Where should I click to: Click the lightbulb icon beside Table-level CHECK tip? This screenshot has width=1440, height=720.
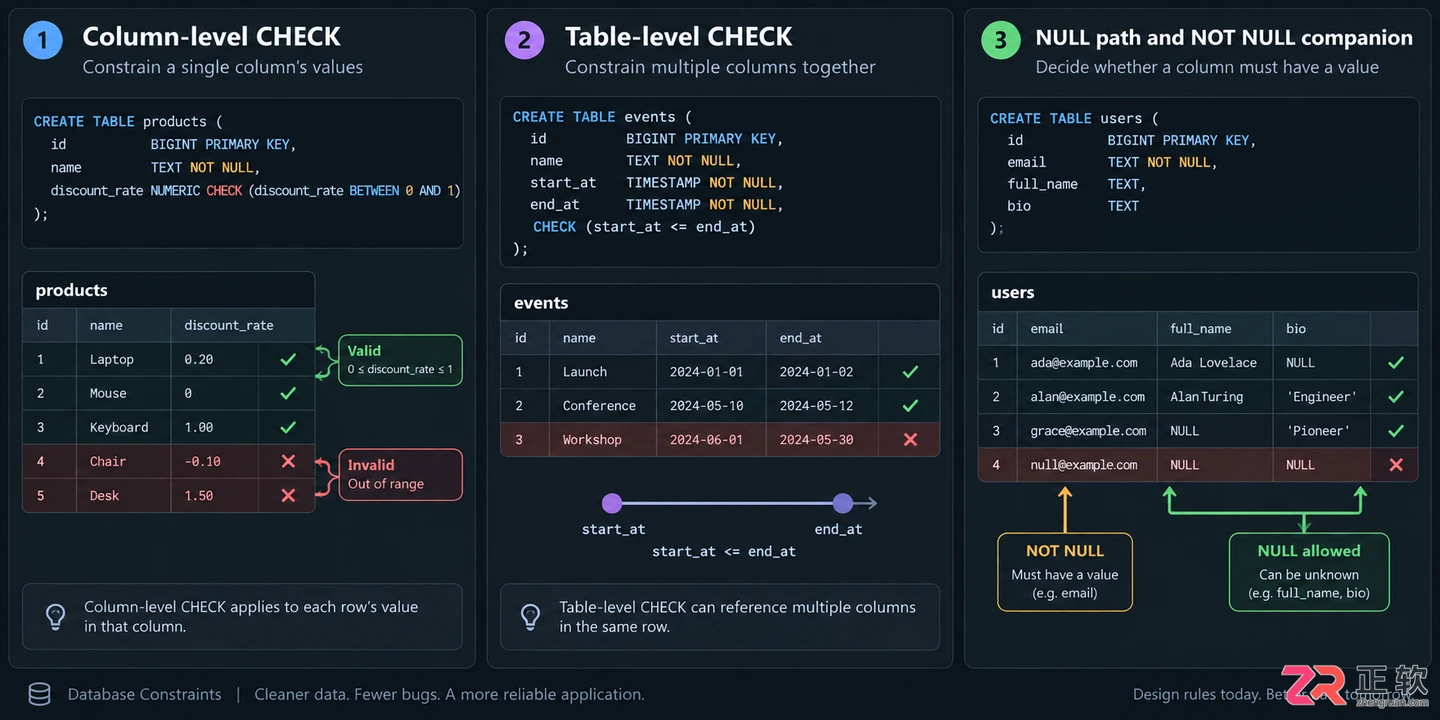(531, 616)
